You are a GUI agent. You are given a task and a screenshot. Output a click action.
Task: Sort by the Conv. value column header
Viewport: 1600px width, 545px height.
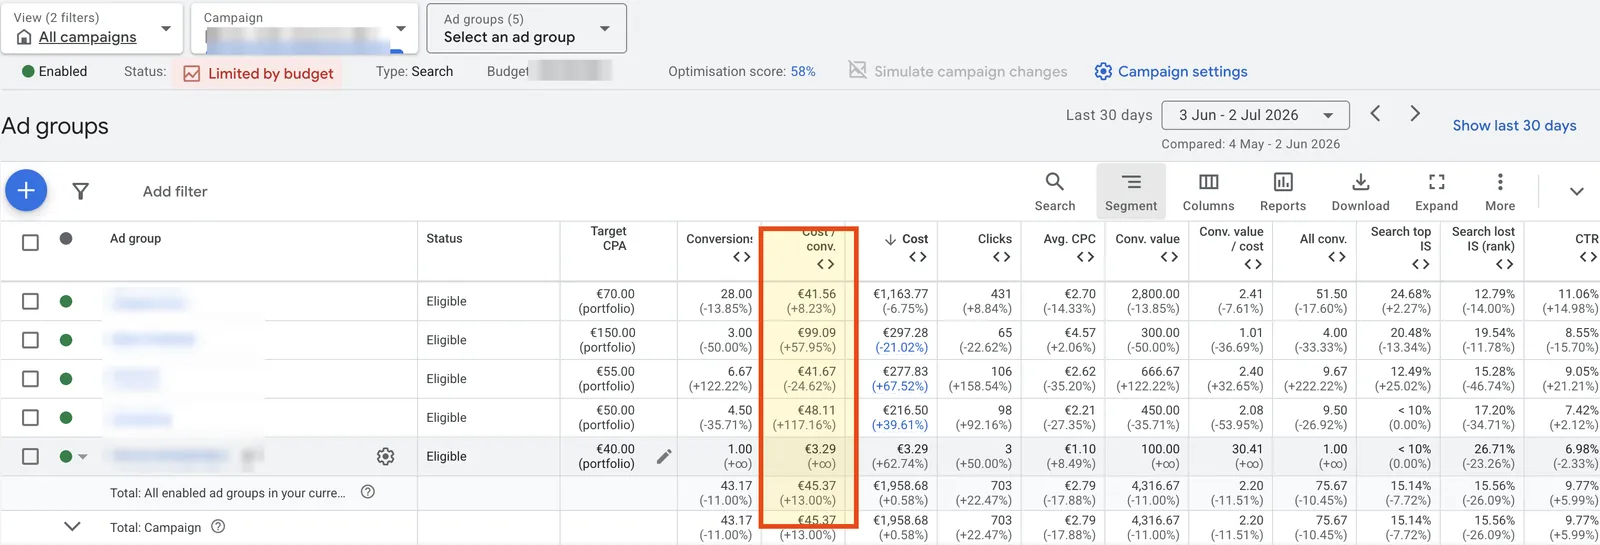click(1147, 239)
